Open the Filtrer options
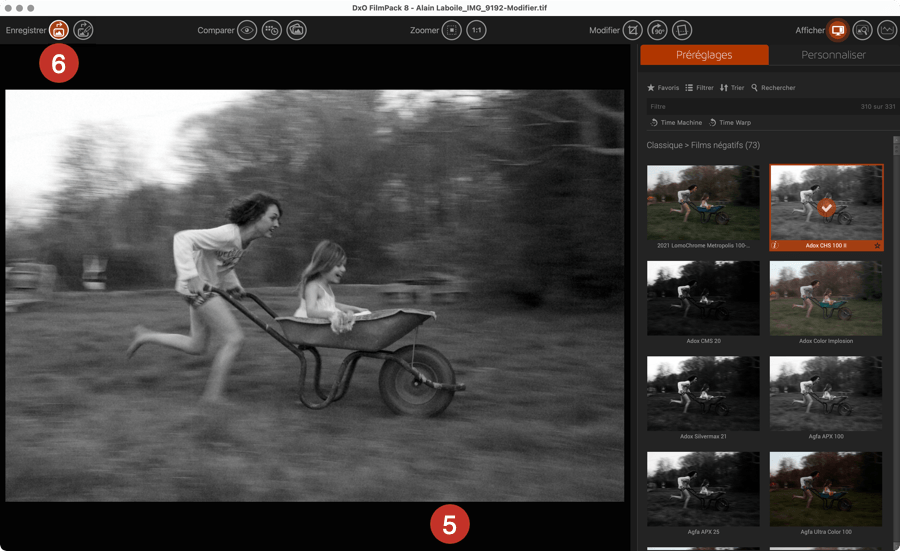 (x=699, y=88)
